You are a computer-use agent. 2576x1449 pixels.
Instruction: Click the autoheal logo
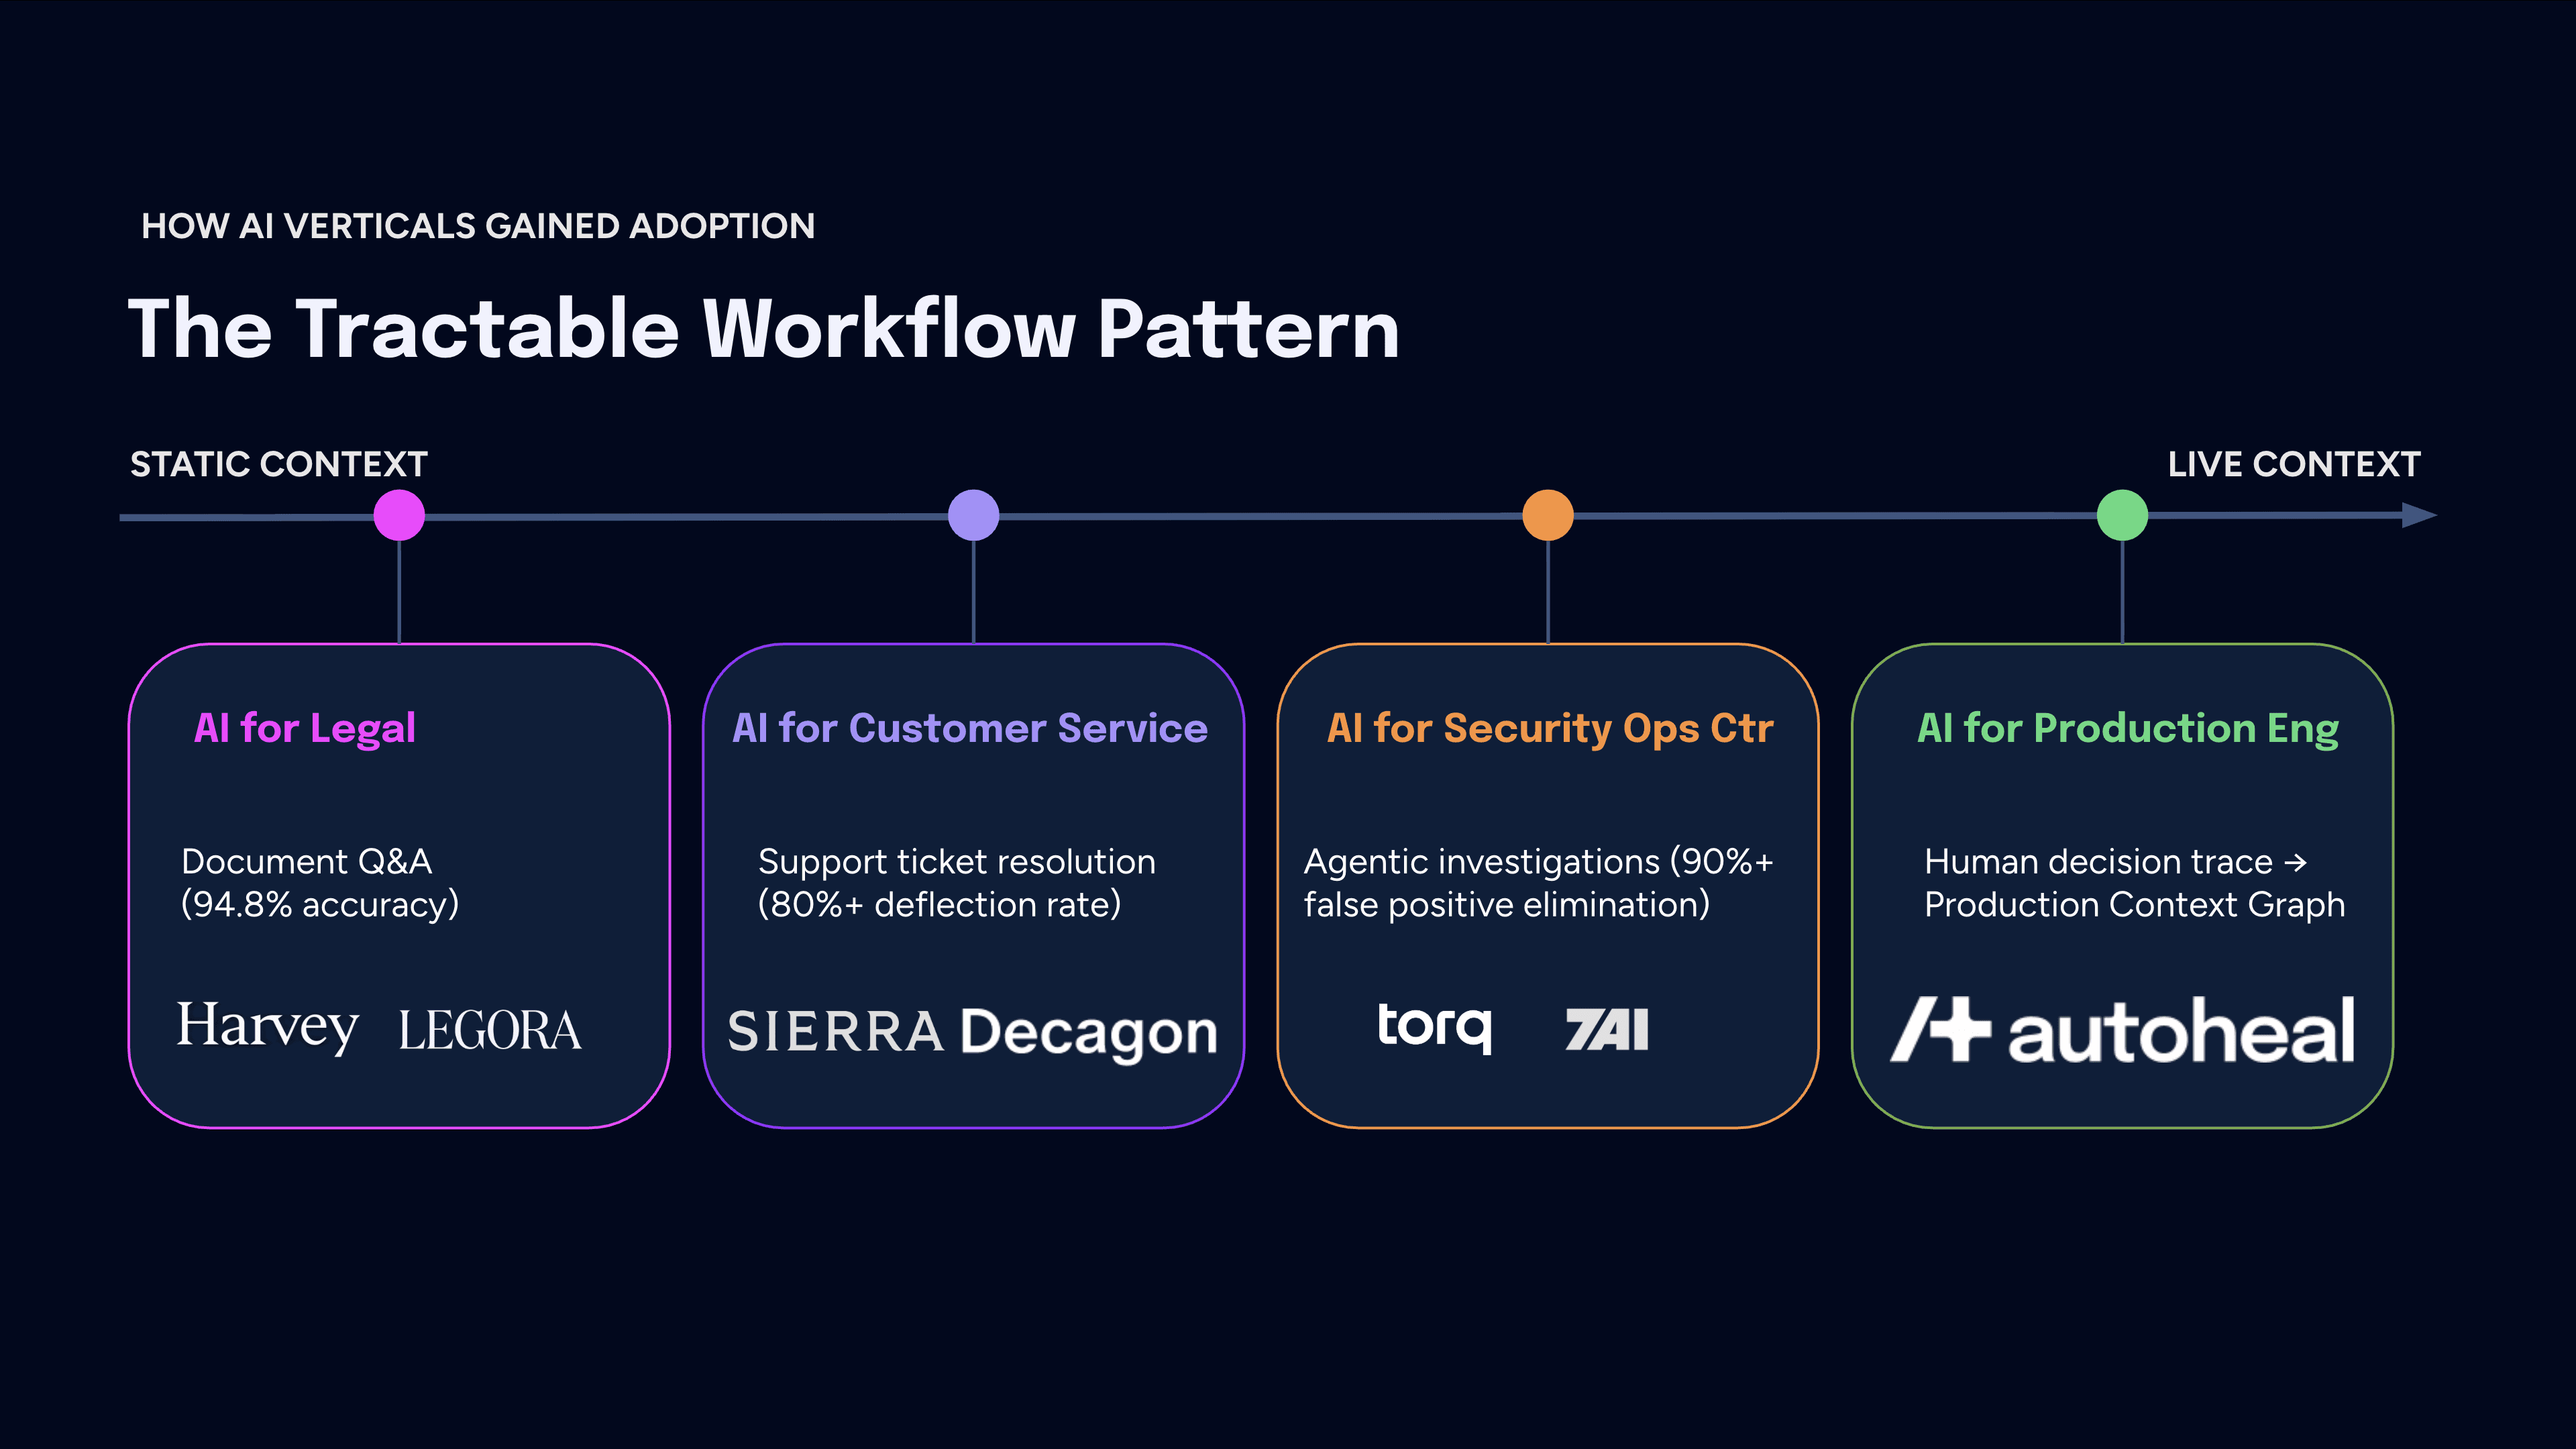pyautogui.click(x=2122, y=1030)
